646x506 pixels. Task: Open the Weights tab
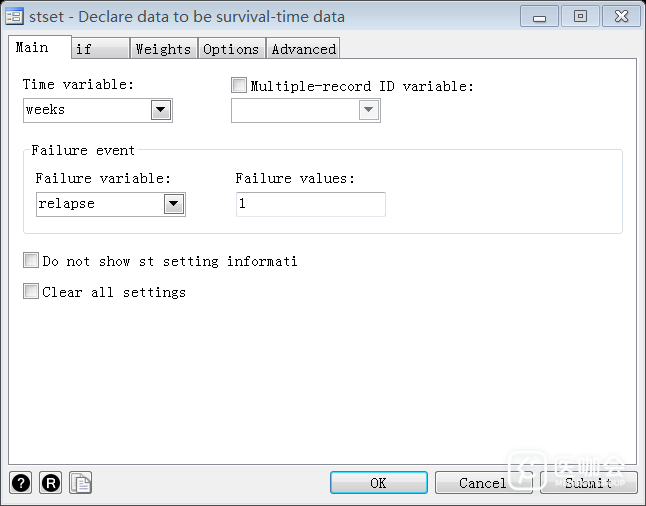coord(163,49)
